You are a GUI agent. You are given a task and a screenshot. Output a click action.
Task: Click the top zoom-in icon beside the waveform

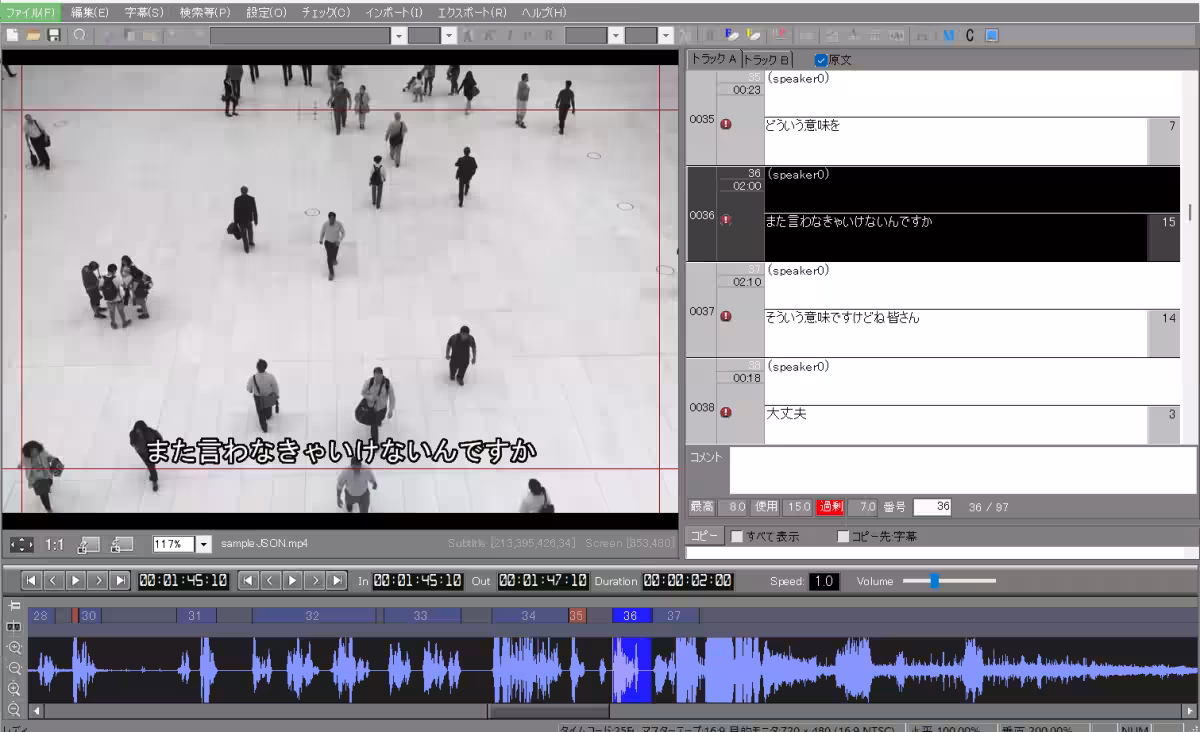14,648
